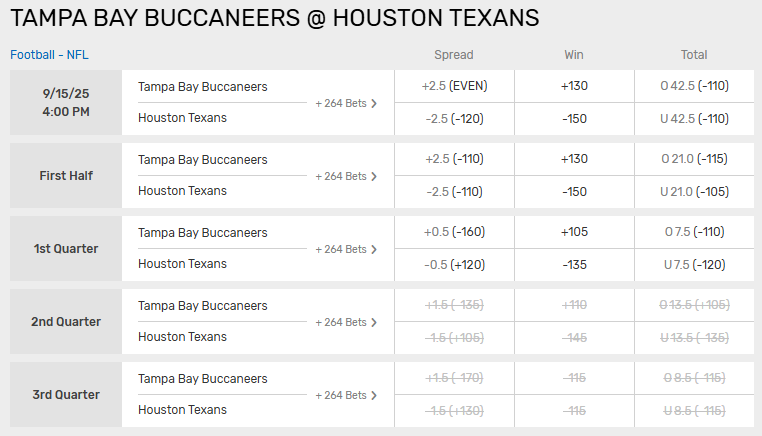
Task: Open +264 Bets for 3rd Quarter
Action: [346, 395]
